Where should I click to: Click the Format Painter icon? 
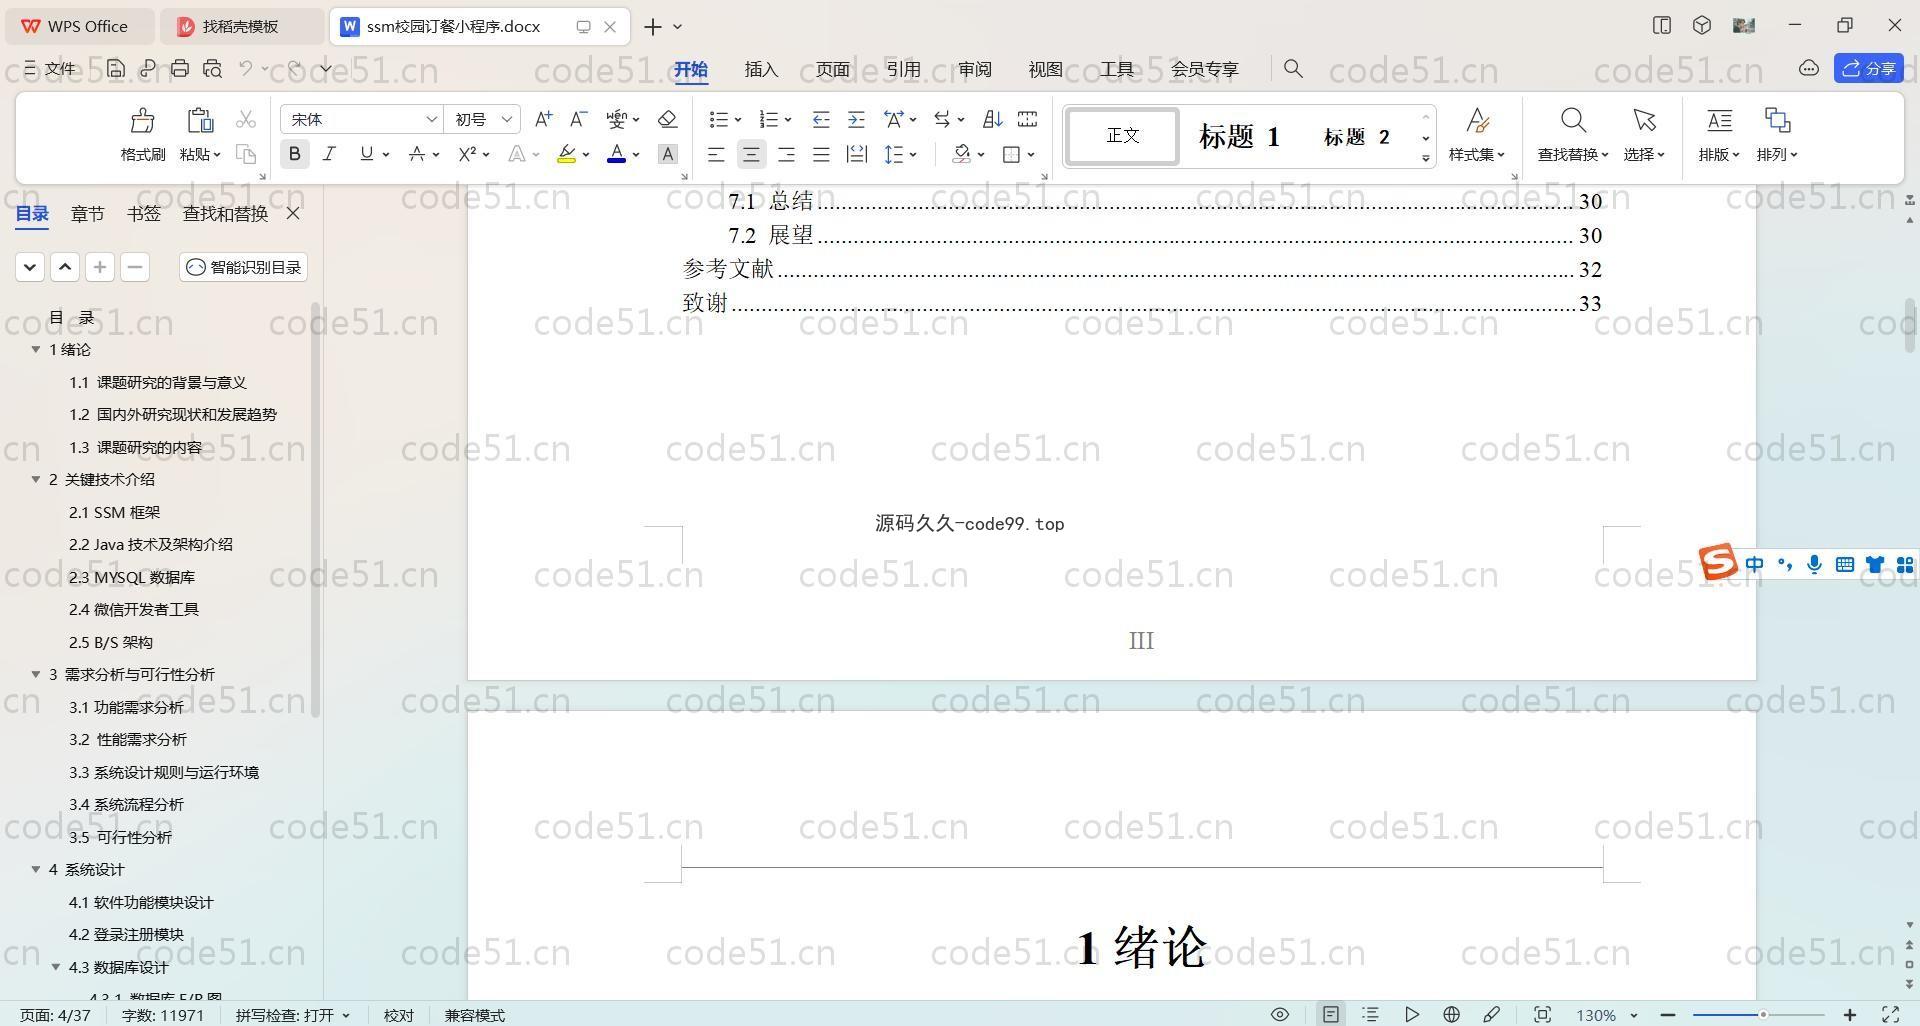142,121
